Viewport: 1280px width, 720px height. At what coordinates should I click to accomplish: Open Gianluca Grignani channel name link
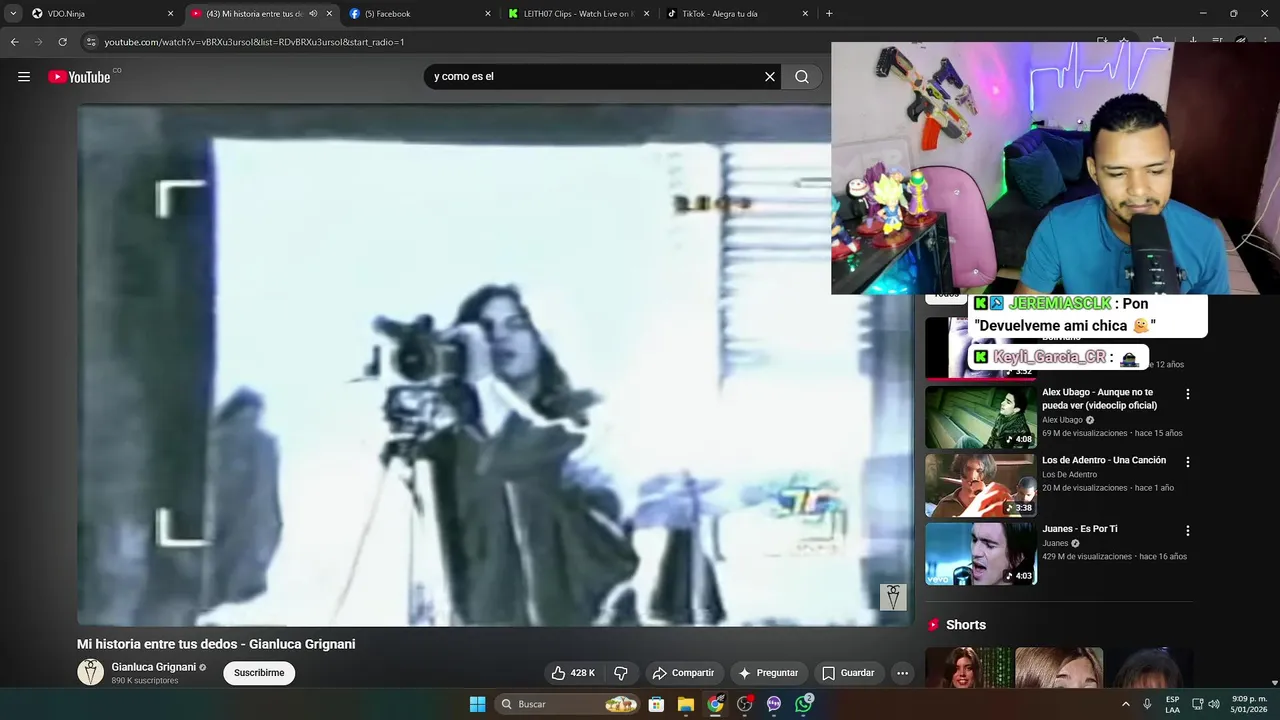(154, 667)
